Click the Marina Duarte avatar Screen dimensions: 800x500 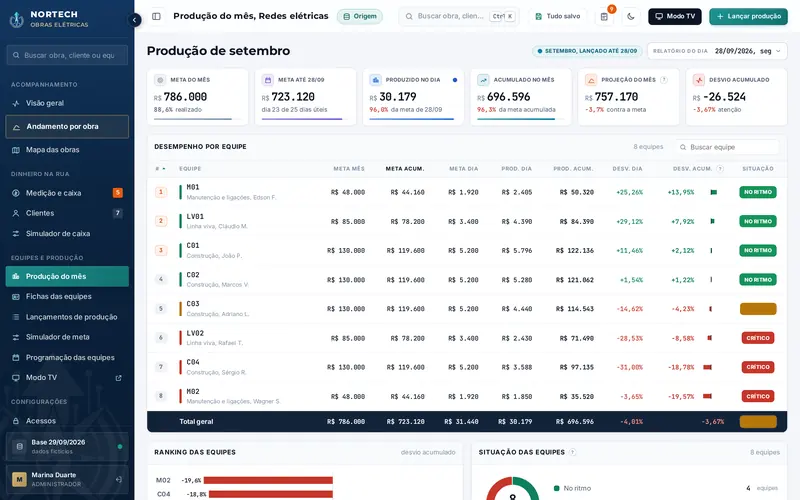pyautogui.click(x=19, y=480)
